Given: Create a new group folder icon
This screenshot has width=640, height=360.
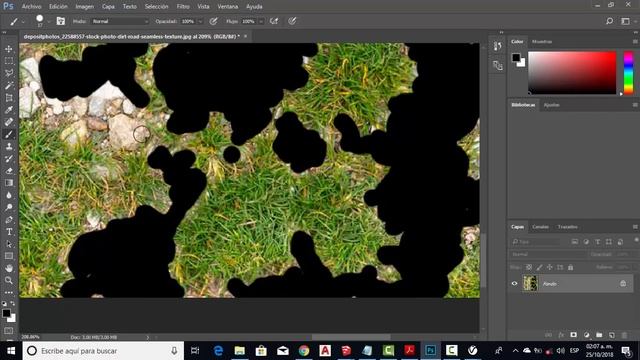Looking at the screenshot, I should [x=599, y=335].
